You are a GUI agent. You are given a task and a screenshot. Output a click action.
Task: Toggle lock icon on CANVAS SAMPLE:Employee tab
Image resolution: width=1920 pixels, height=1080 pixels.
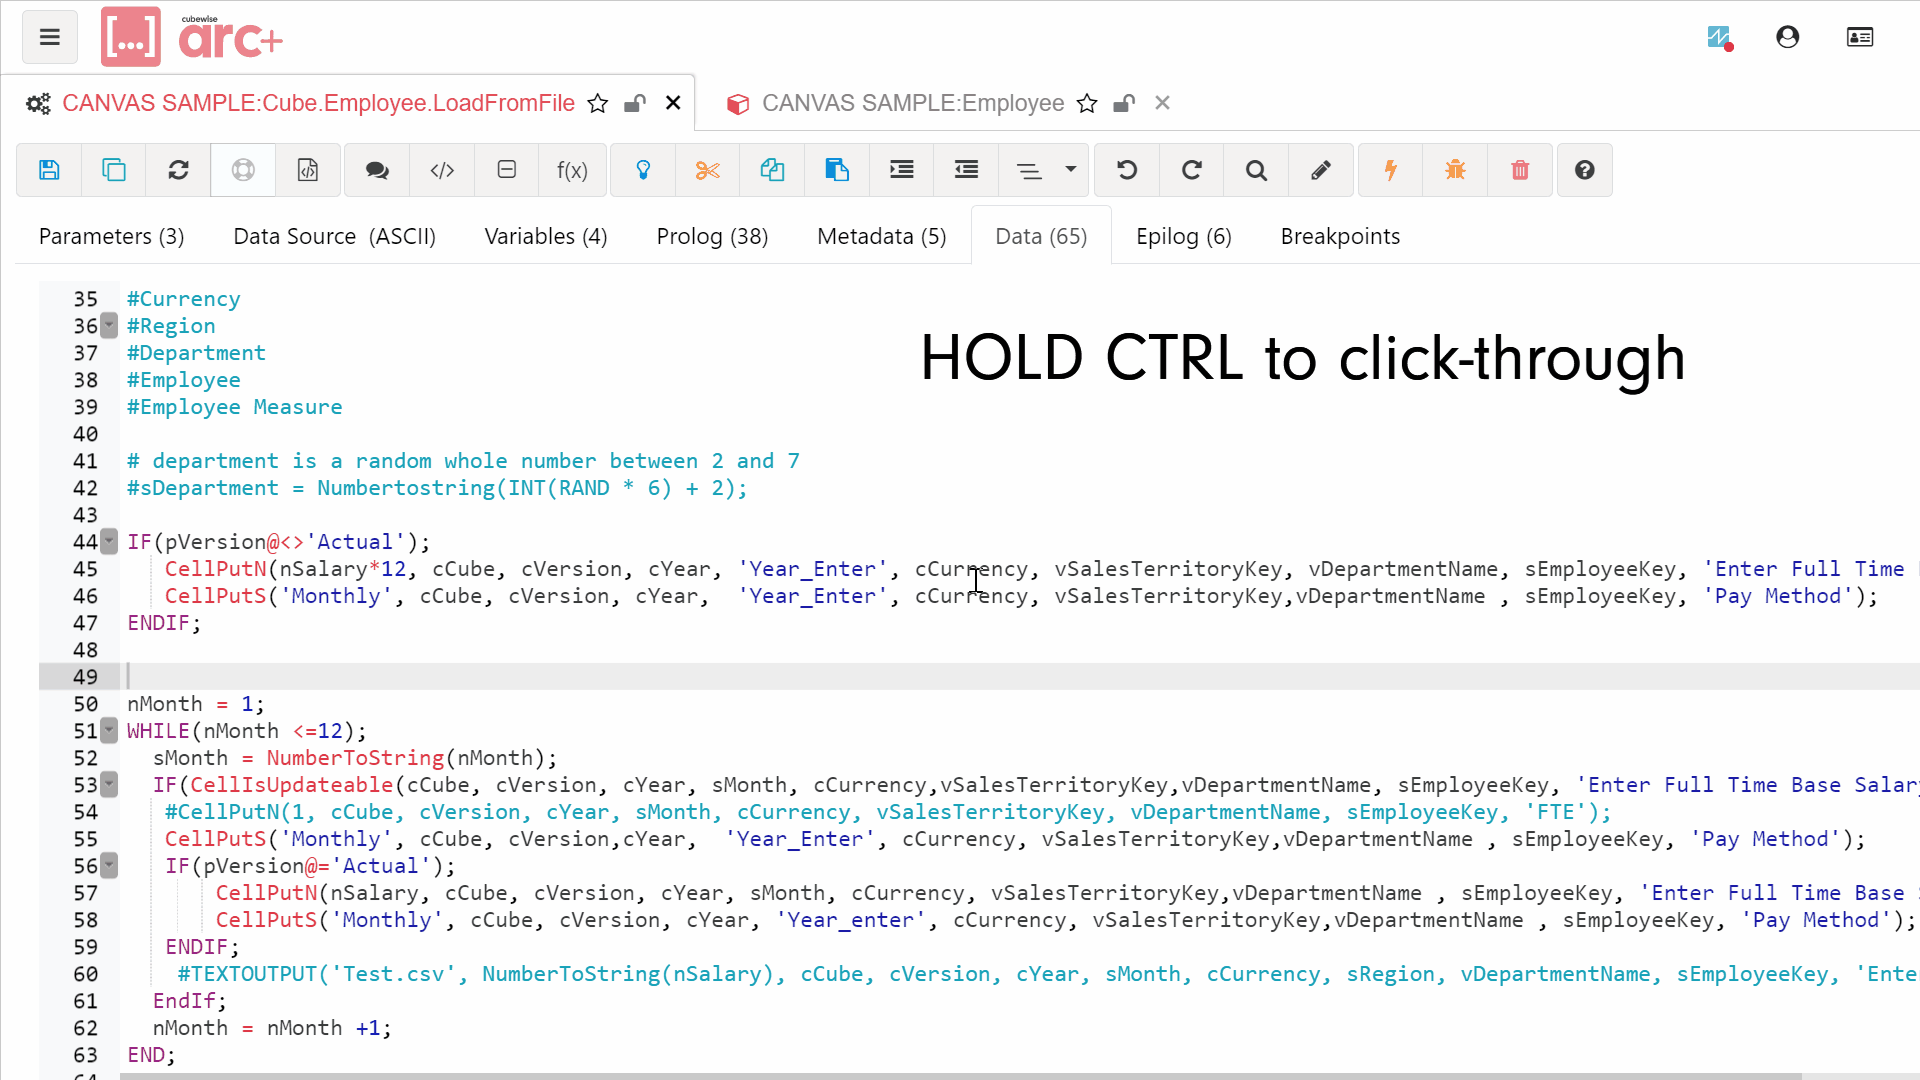click(x=1124, y=104)
